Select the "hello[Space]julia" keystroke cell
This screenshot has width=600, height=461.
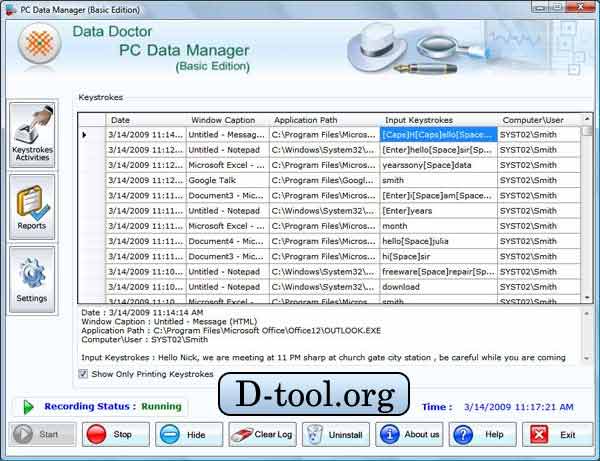tap(439, 241)
